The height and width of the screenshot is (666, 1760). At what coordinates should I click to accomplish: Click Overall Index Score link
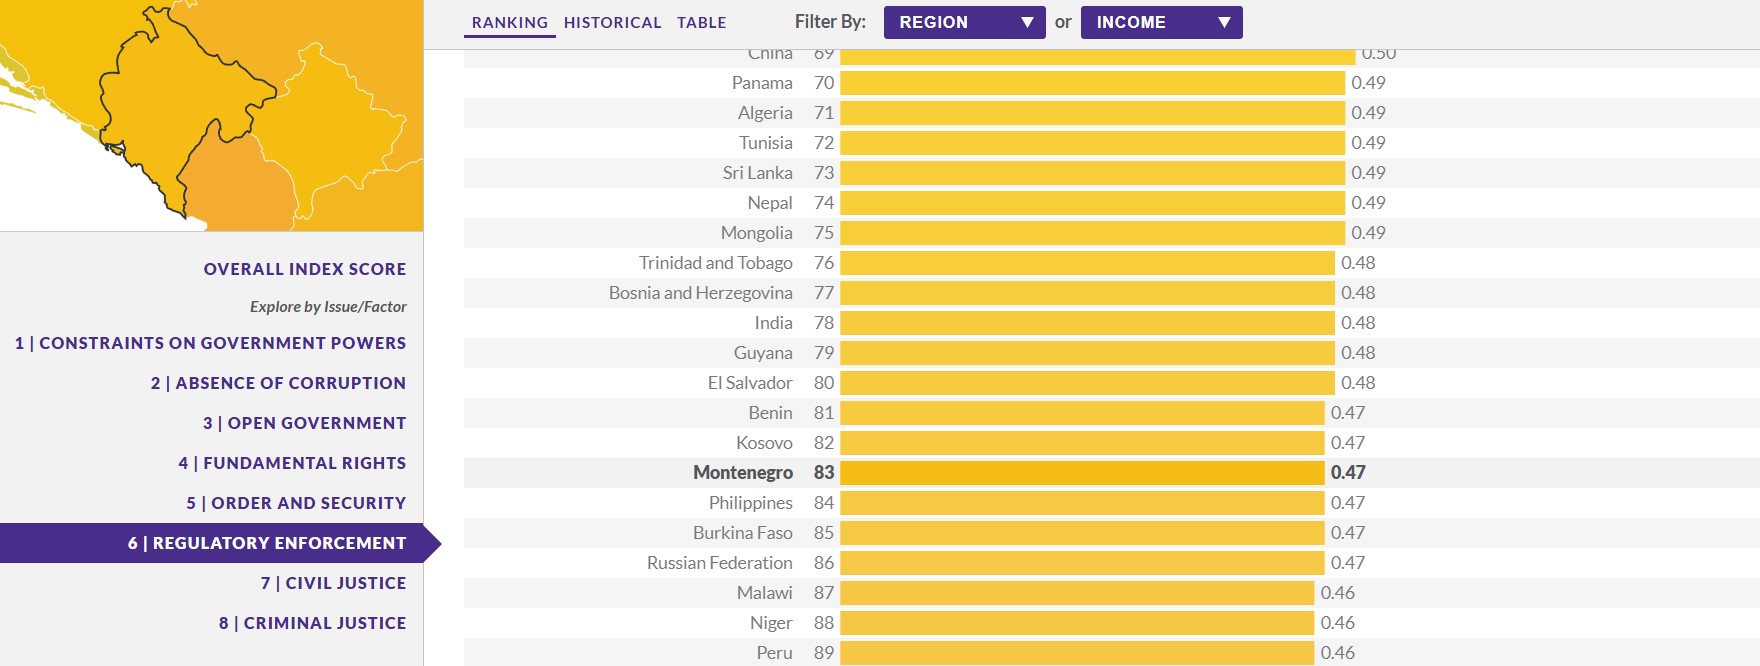[305, 269]
